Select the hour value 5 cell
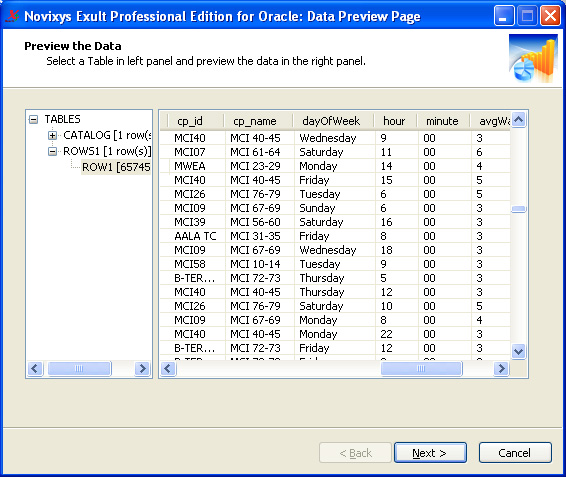566x477 pixels. coord(397,278)
